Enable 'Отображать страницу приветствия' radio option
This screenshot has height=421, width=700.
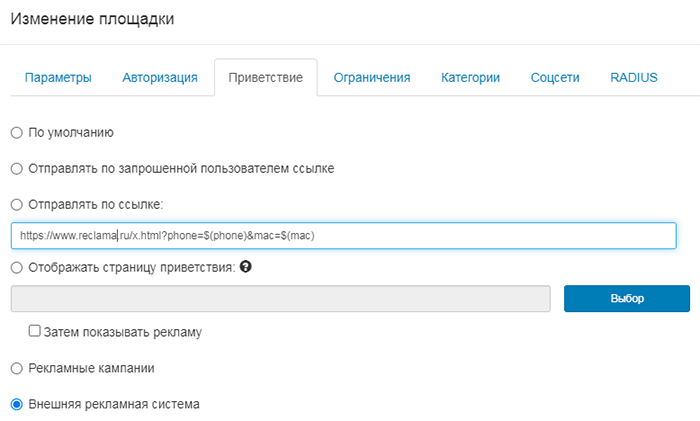[x=15, y=267]
